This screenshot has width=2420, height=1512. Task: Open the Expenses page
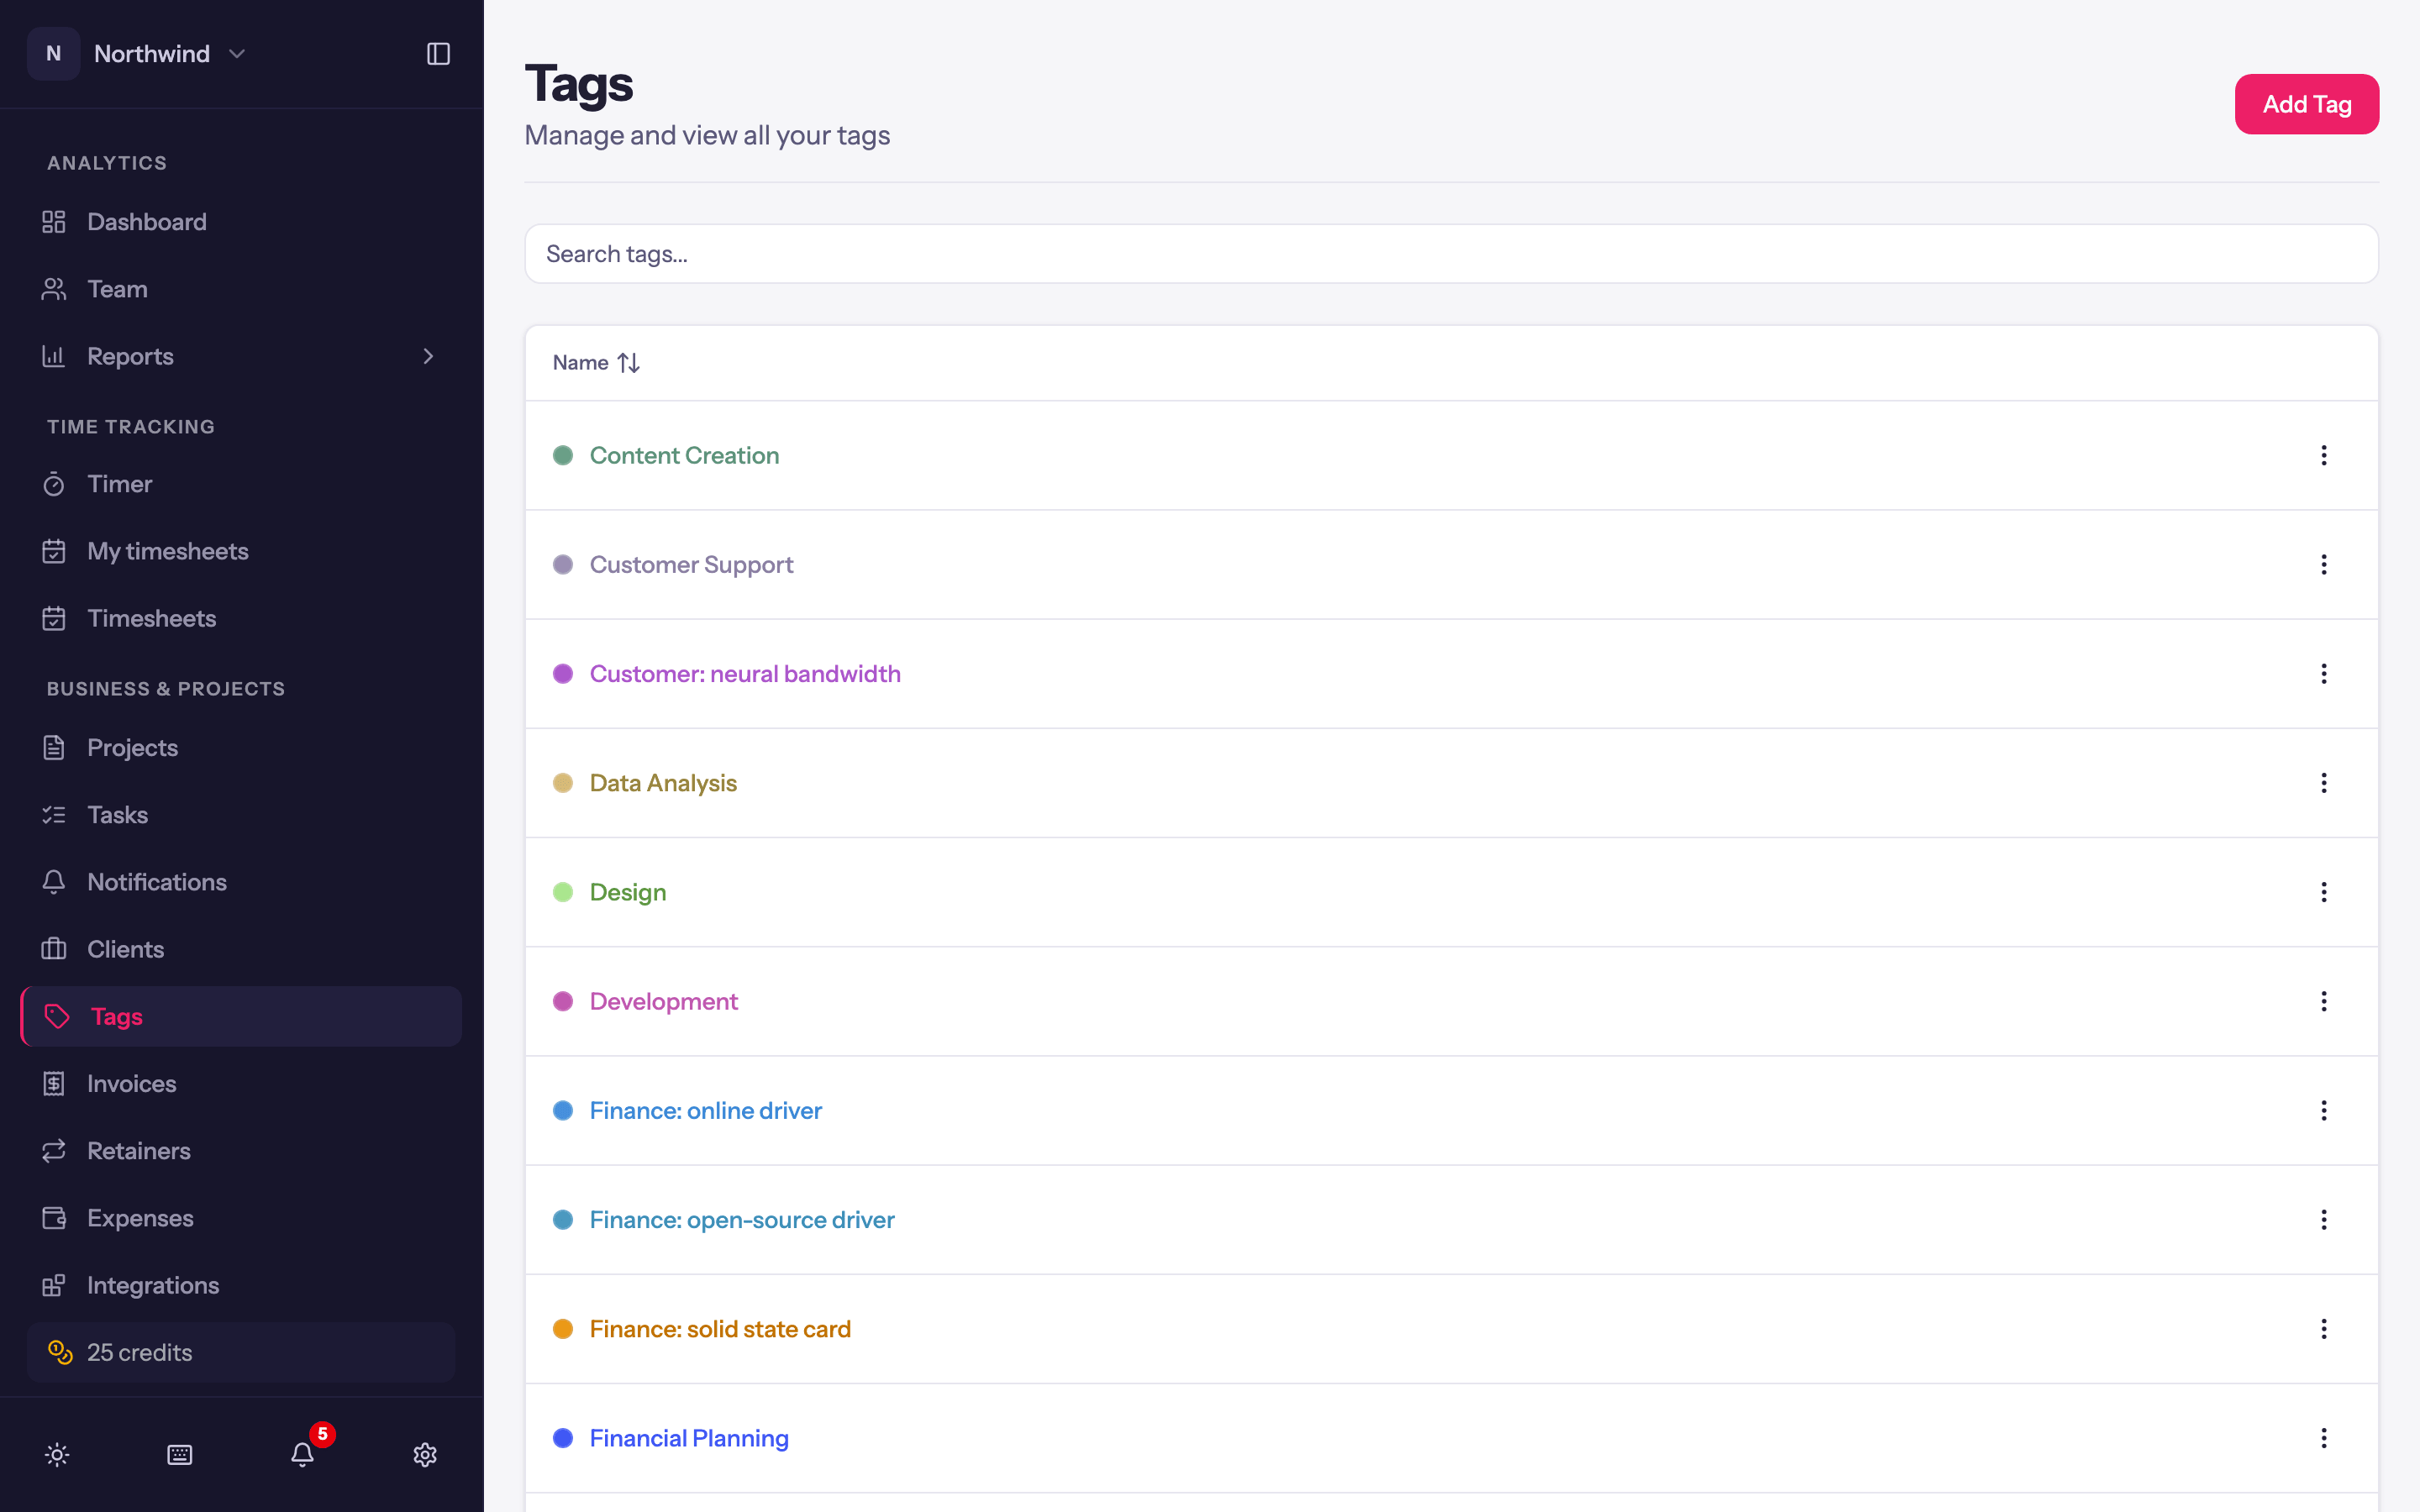point(241,1218)
